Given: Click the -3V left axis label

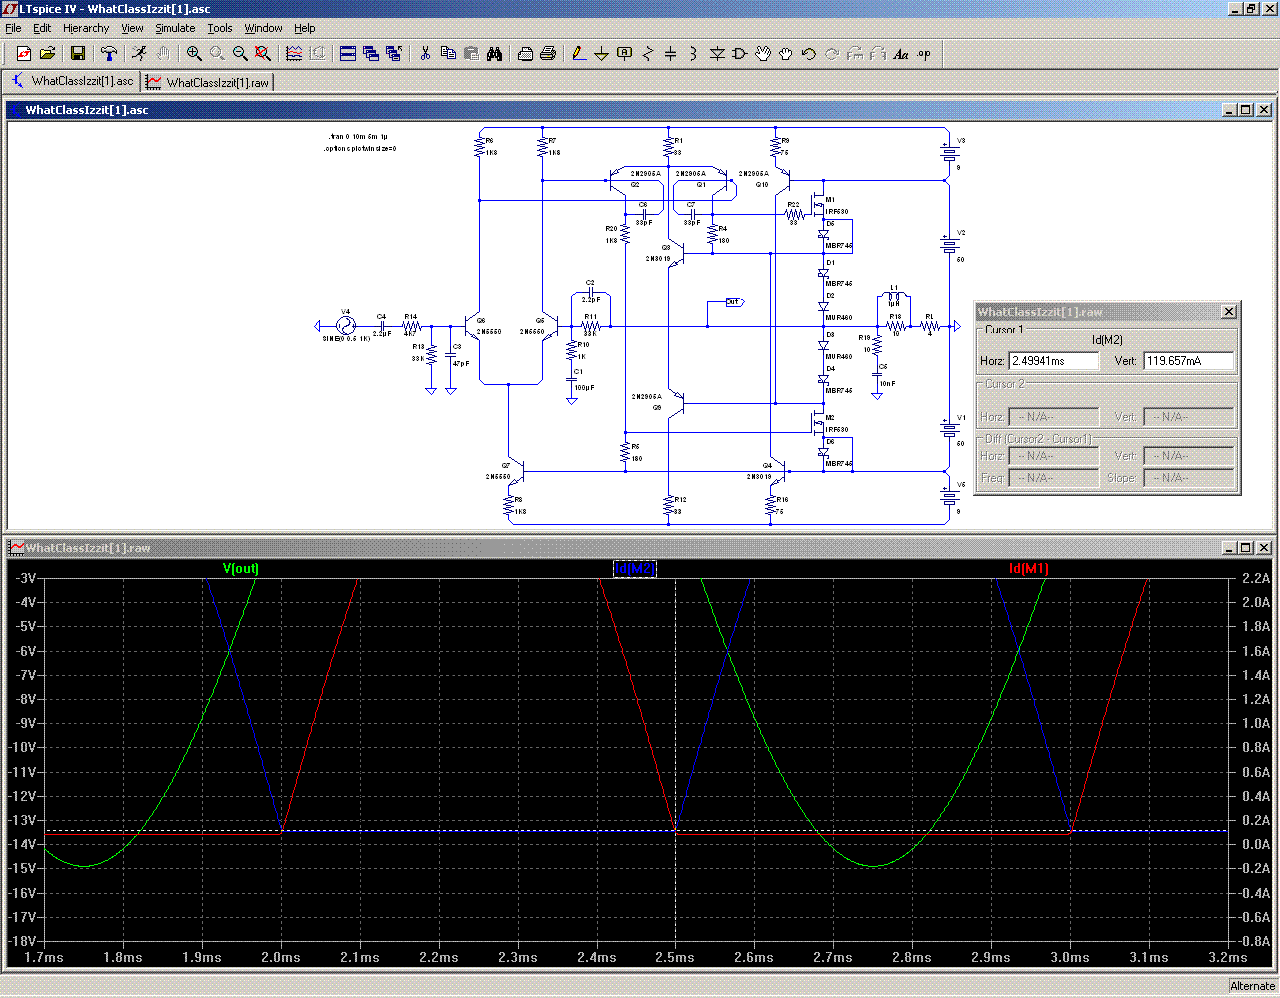Looking at the screenshot, I should click(25, 578).
